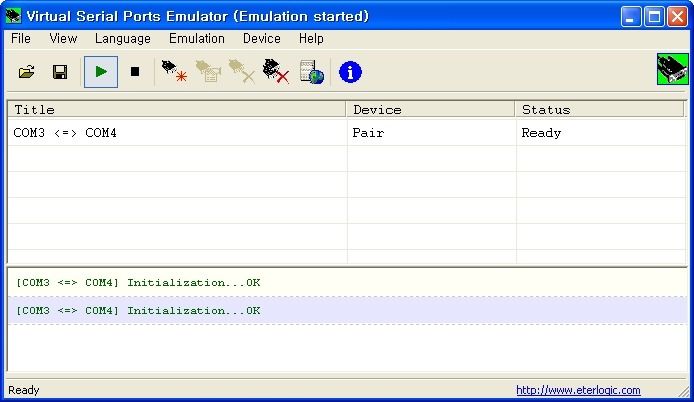Click the grayed reinitialize device icon
This screenshot has height=402, width=694.
click(208, 72)
